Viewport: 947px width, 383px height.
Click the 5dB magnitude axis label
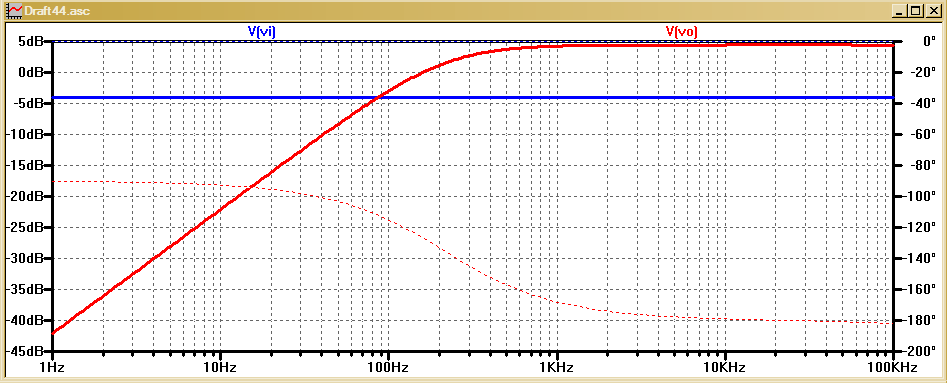(x=30, y=41)
